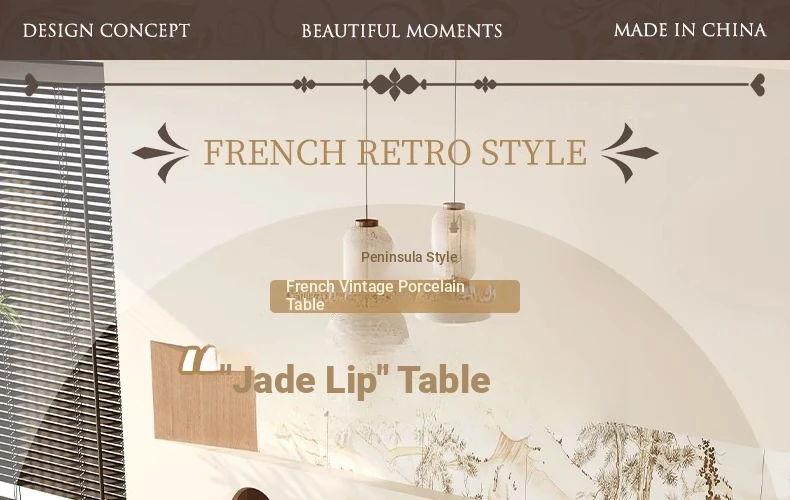790x500 pixels.
Task: Click the flourish left of French Retro Style
Action: tap(161, 153)
